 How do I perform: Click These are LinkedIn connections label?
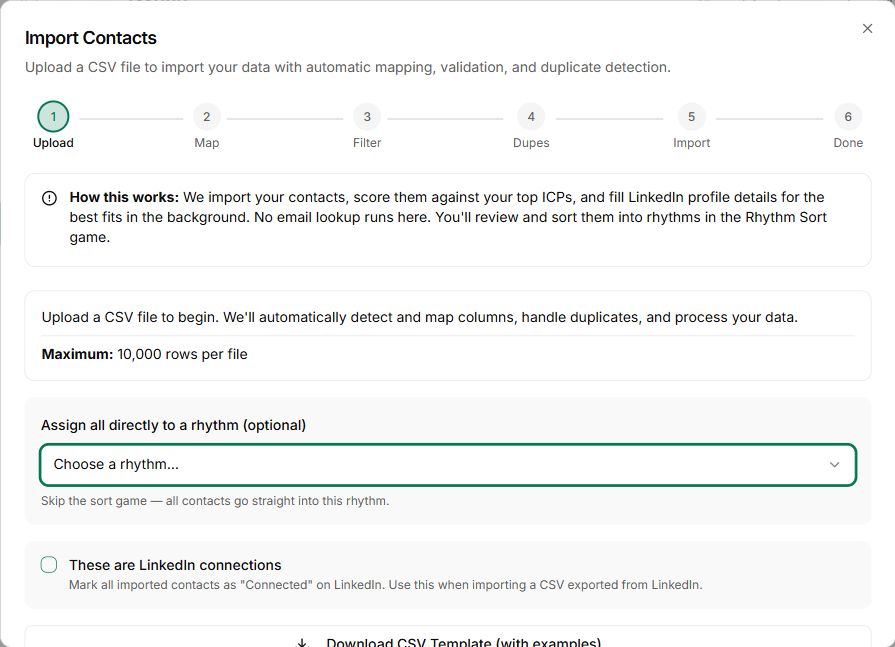pyautogui.click(x=175, y=565)
